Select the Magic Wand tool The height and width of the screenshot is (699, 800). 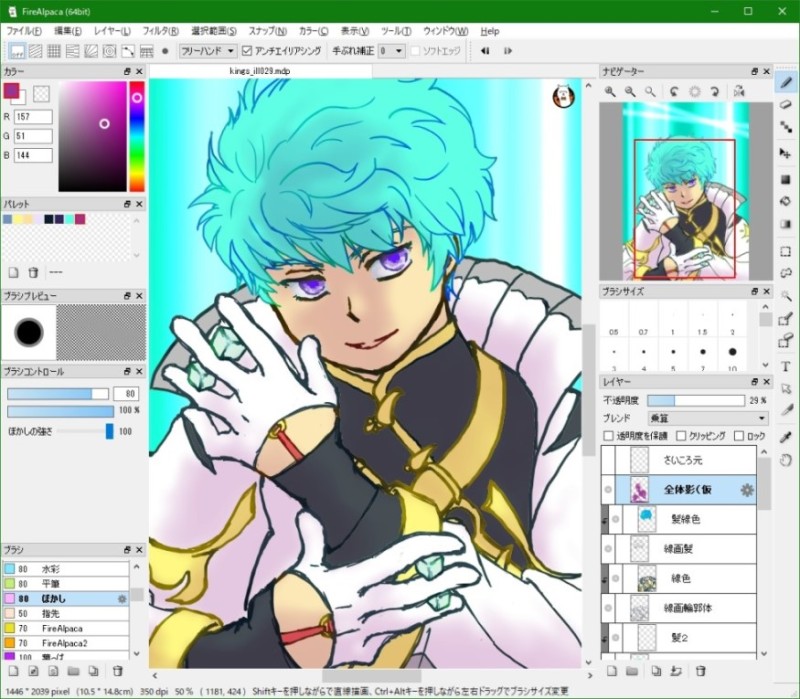pos(786,295)
